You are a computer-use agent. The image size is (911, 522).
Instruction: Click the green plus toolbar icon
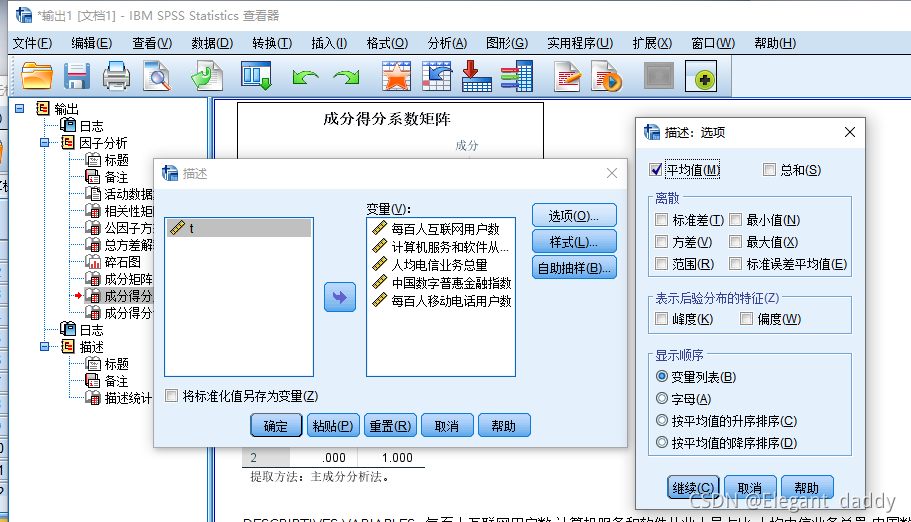click(x=701, y=76)
